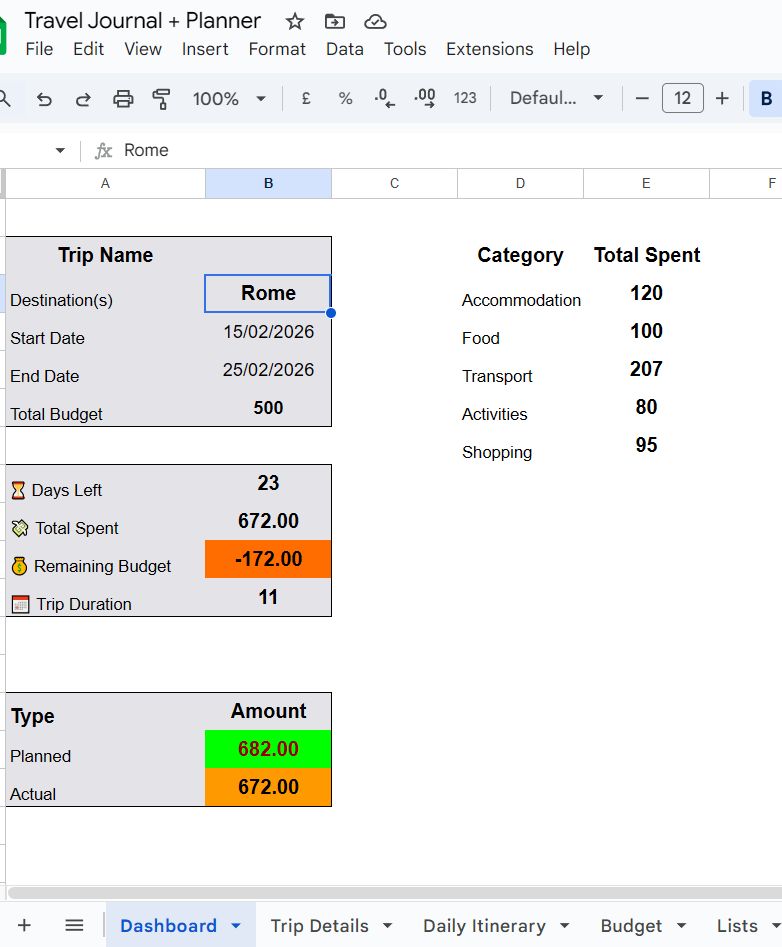This screenshot has width=782, height=947.
Task: Select the Trip Duration value 11
Action: [x=268, y=597]
